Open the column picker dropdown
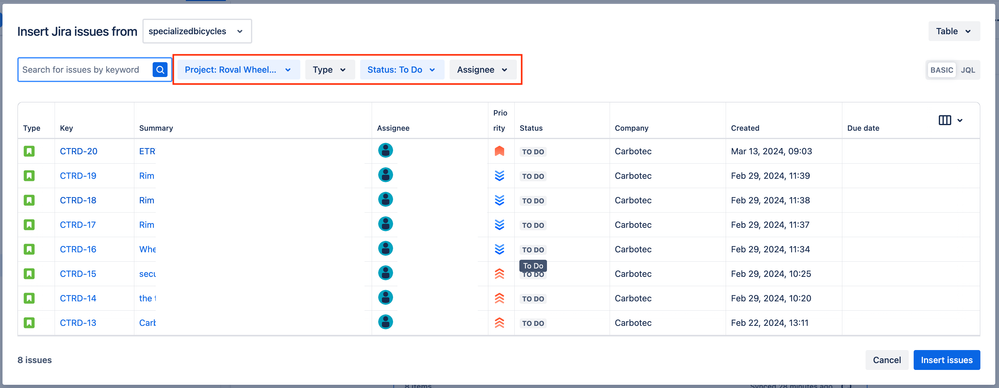The height and width of the screenshot is (388, 999). 951,120
